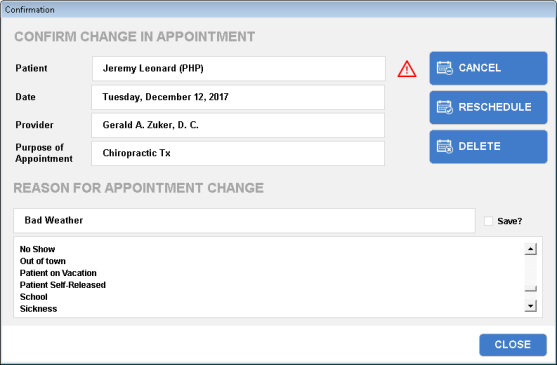Click the RESCHEDULE button label

tap(495, 107)
